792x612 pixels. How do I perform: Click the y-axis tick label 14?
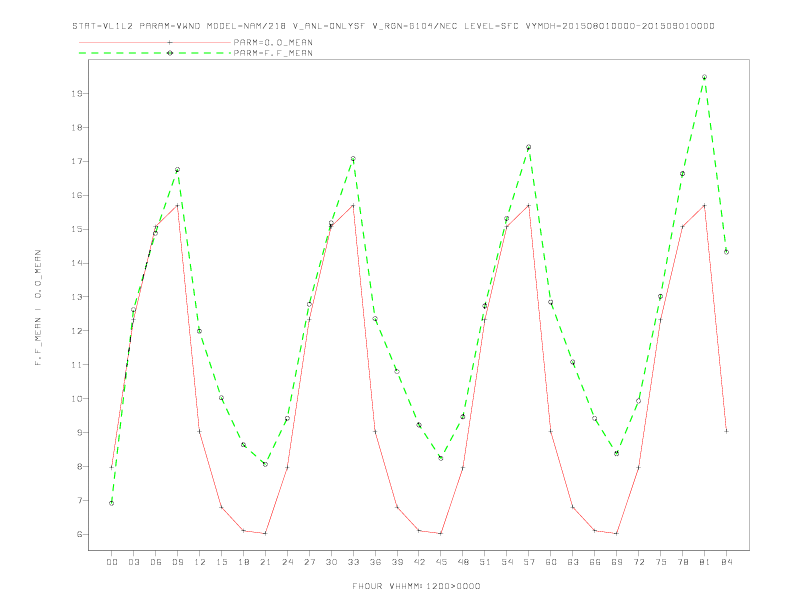tap(76, 263)
